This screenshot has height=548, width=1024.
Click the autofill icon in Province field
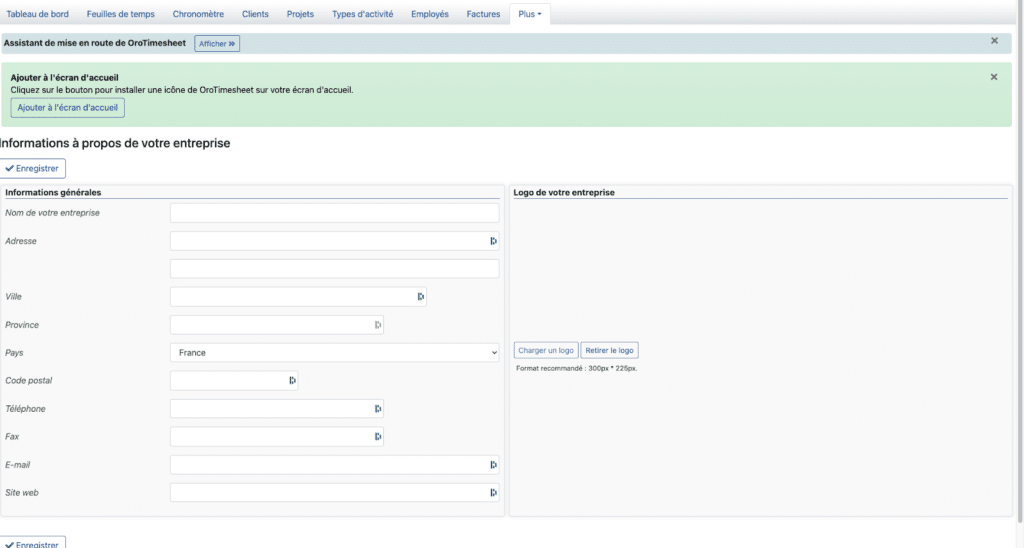coord(378,325)
